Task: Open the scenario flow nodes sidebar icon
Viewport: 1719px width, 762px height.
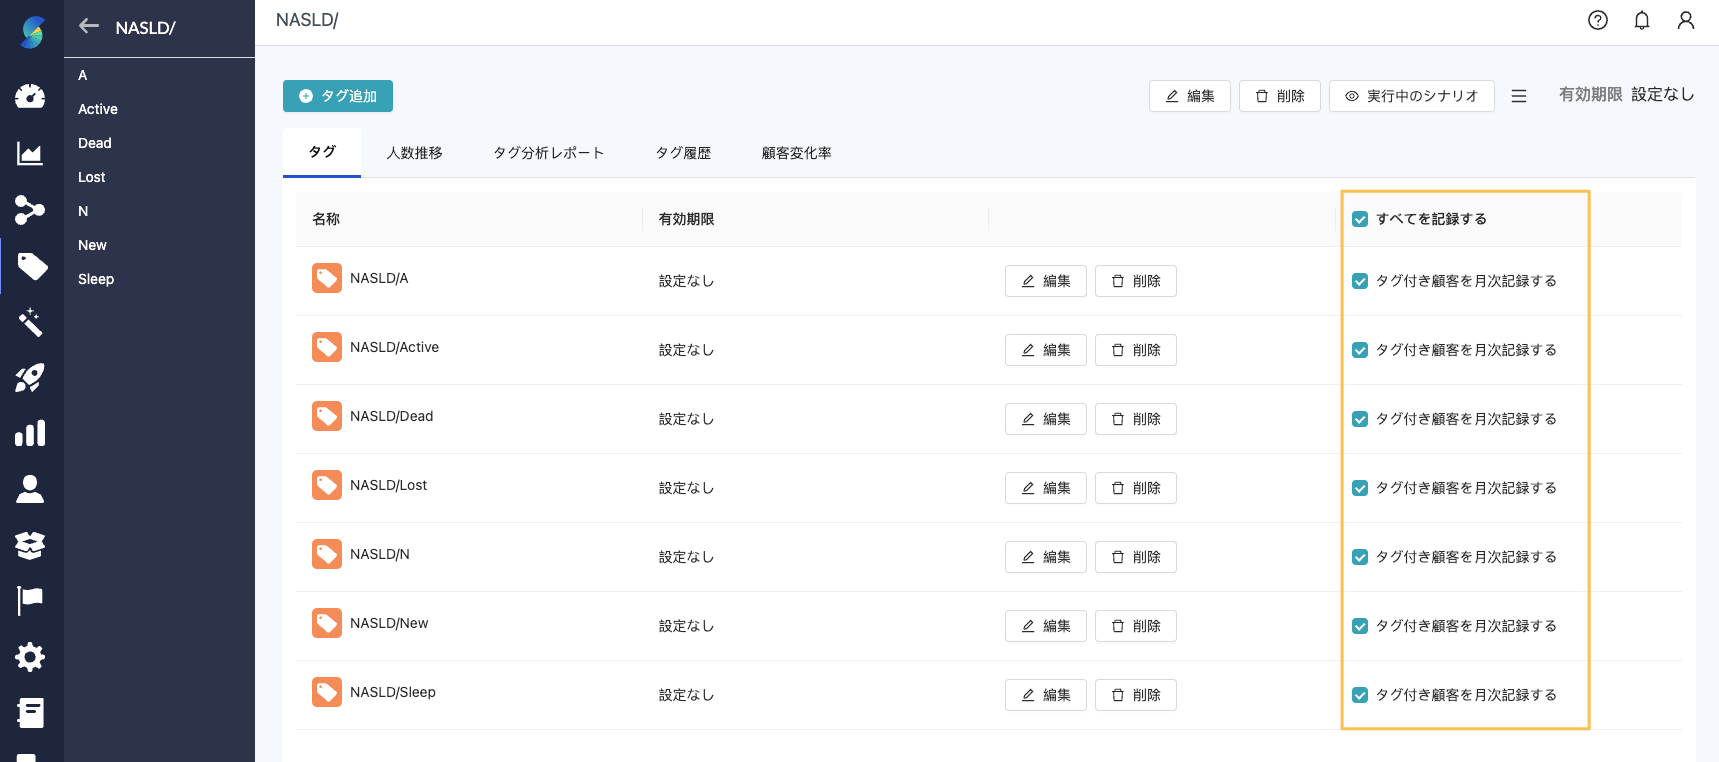Action: click(30, 210)
